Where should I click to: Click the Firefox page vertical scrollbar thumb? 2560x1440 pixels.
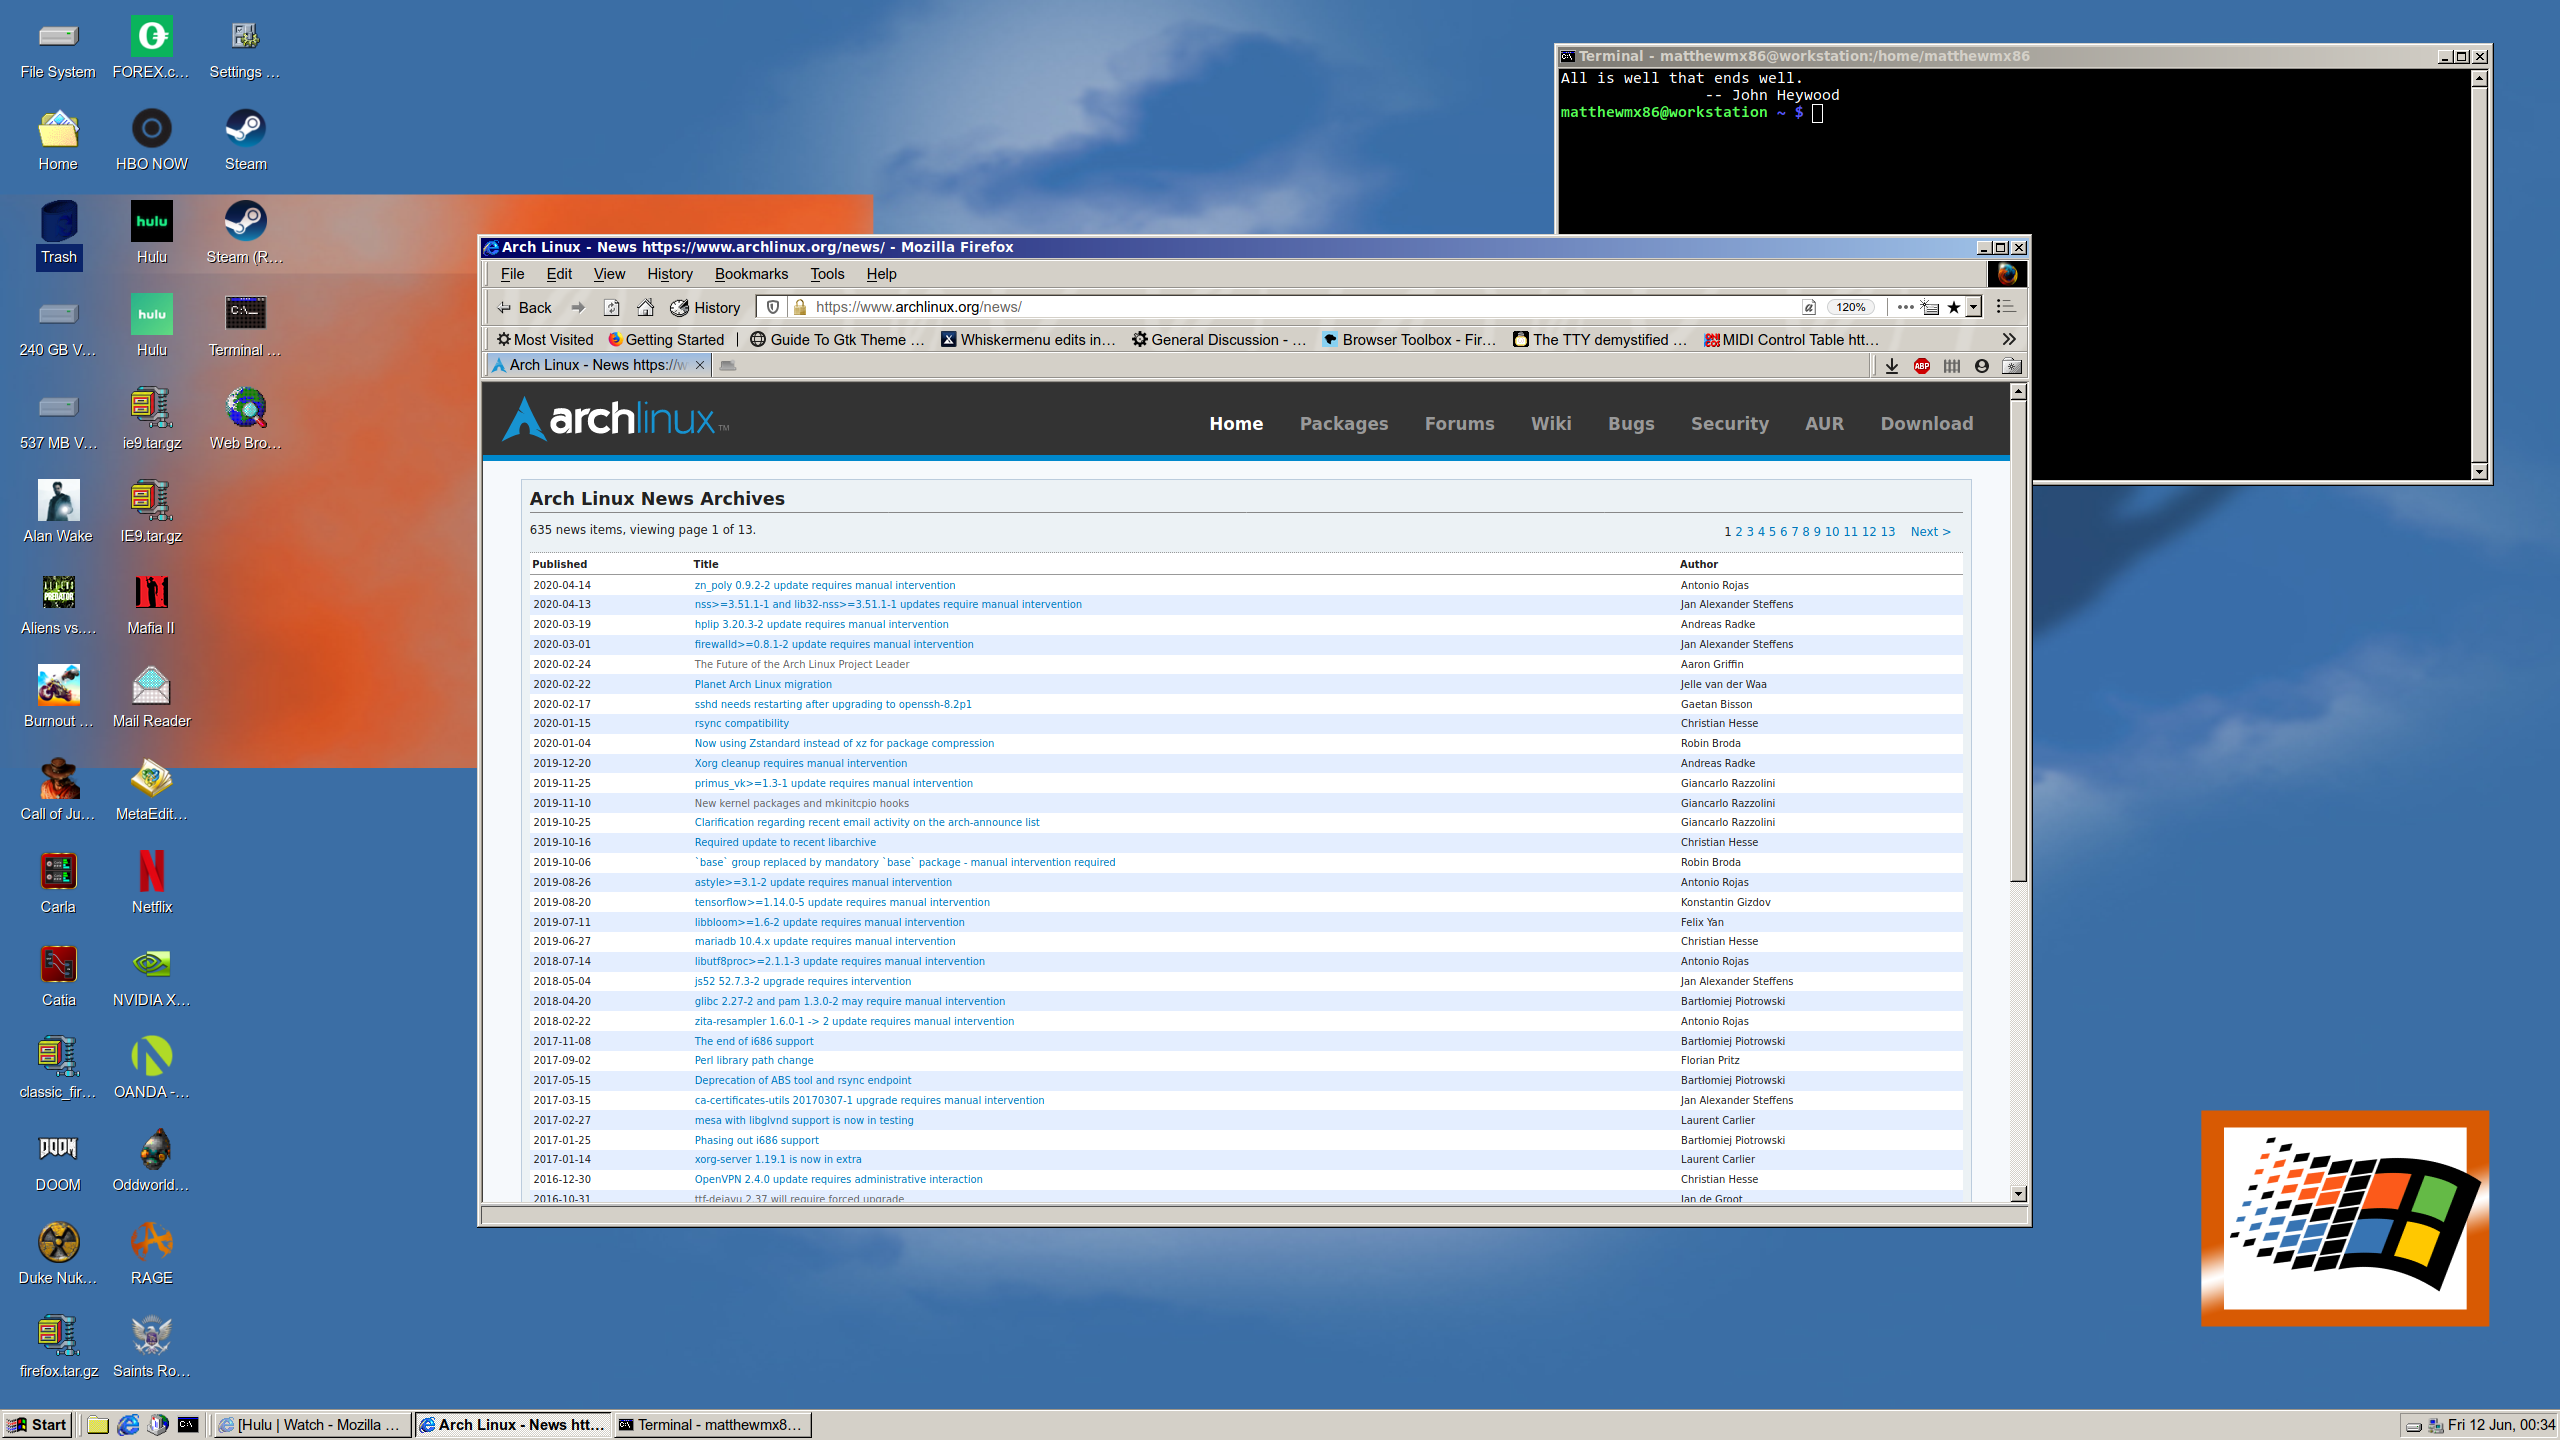click(2018, 641)
